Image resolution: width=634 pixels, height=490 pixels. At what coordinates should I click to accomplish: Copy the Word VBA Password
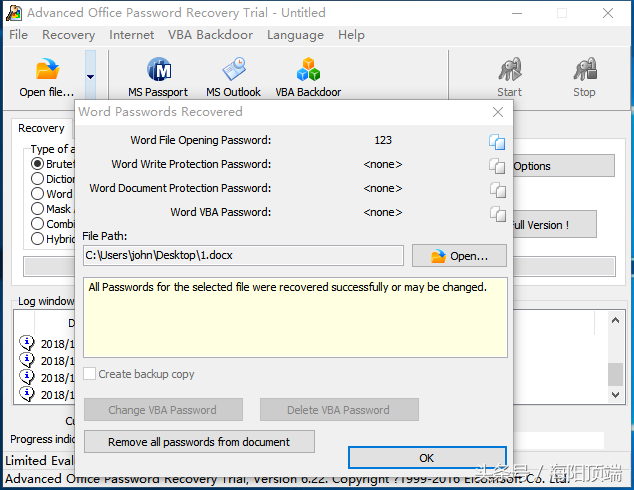click(x=498, y=214)
